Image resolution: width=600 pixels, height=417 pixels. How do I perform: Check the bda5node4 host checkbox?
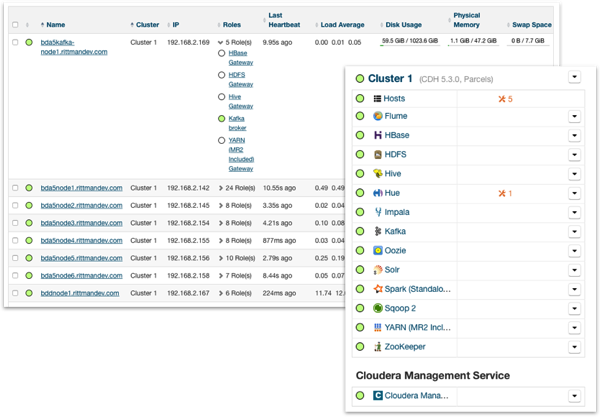[15, 240]
